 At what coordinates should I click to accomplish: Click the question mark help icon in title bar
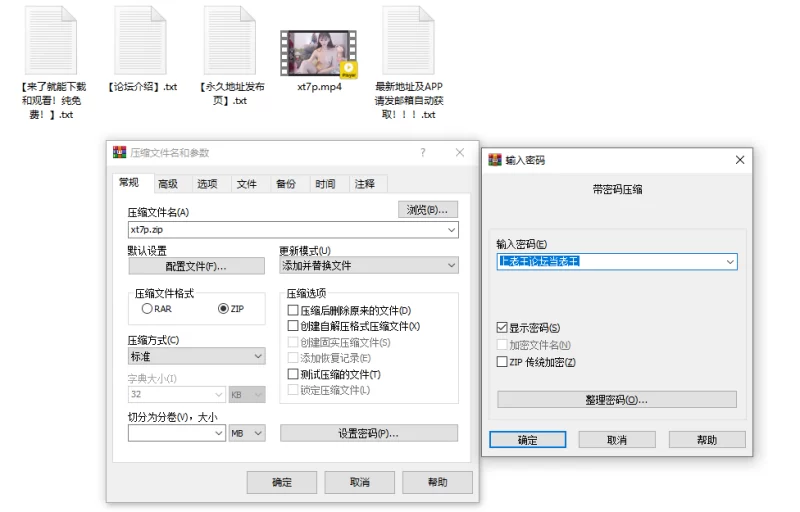point(423,153)
